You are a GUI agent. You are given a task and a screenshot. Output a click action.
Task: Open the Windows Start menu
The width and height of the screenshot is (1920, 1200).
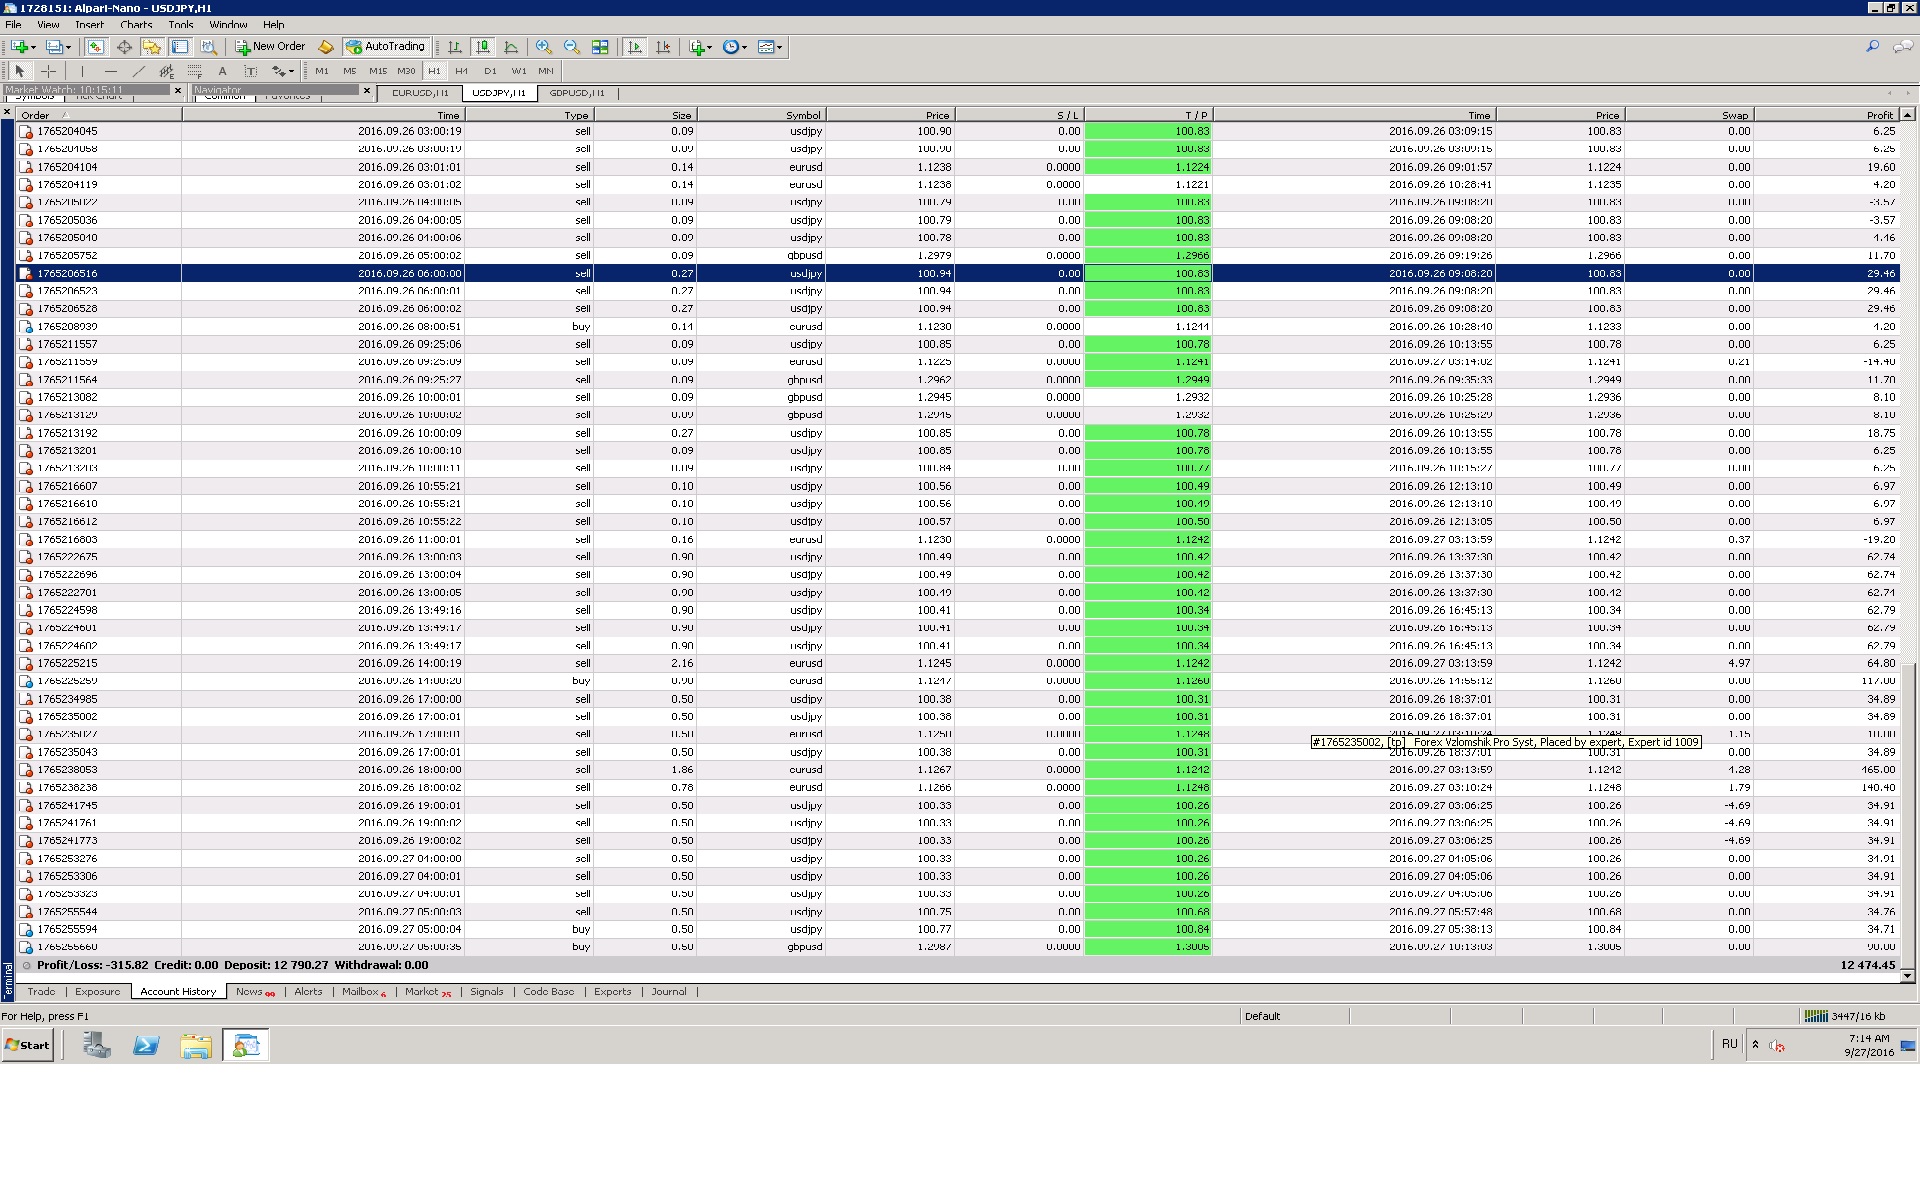(28, 1045)
